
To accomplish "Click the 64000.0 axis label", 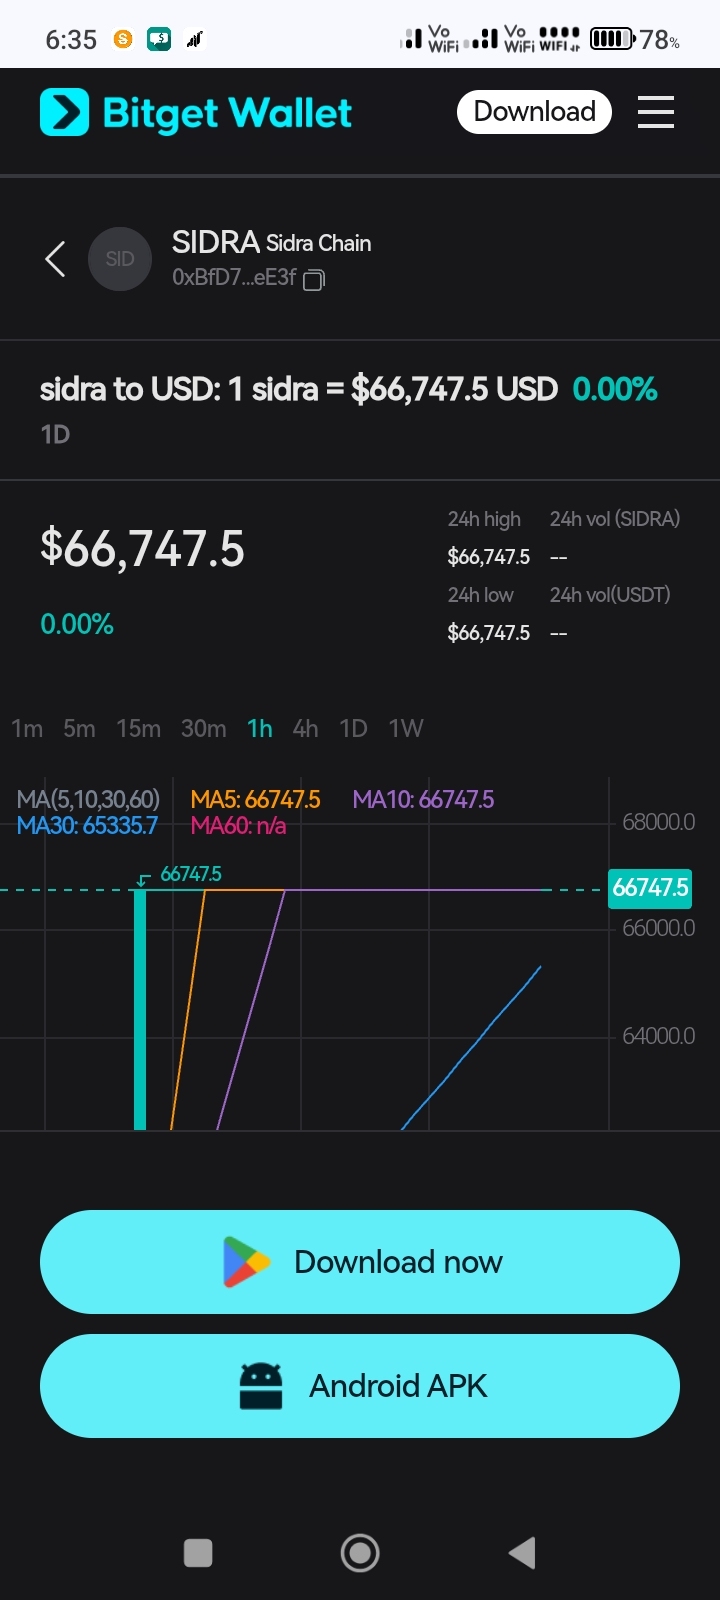I will 658,1036.
